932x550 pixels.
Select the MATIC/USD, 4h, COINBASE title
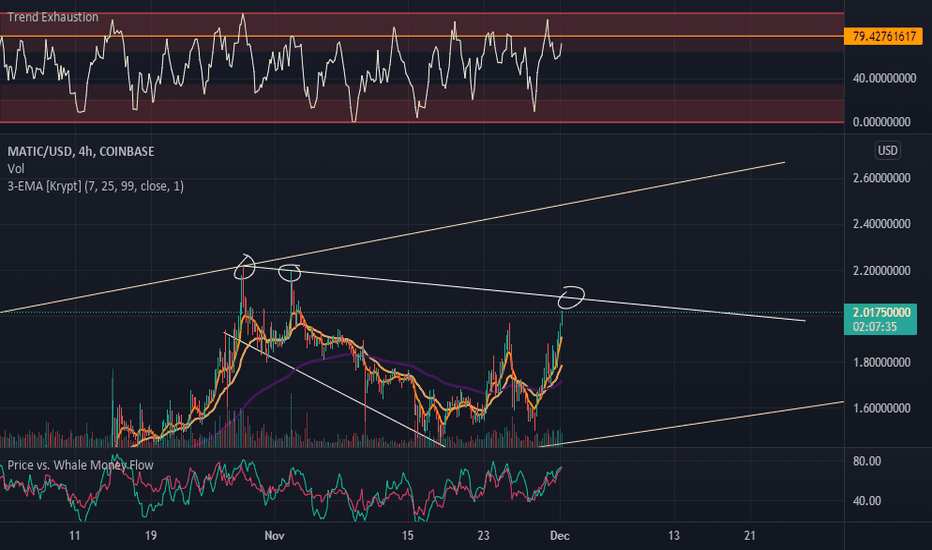pyautogui.click(x=81, y=152)
